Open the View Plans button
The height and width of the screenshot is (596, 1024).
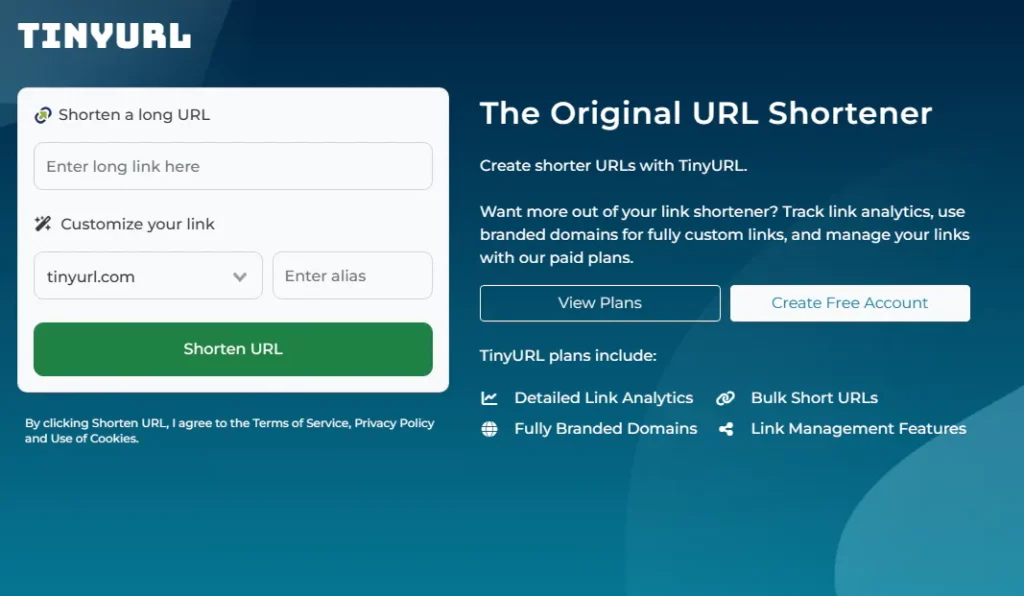(x=600, y=303)
